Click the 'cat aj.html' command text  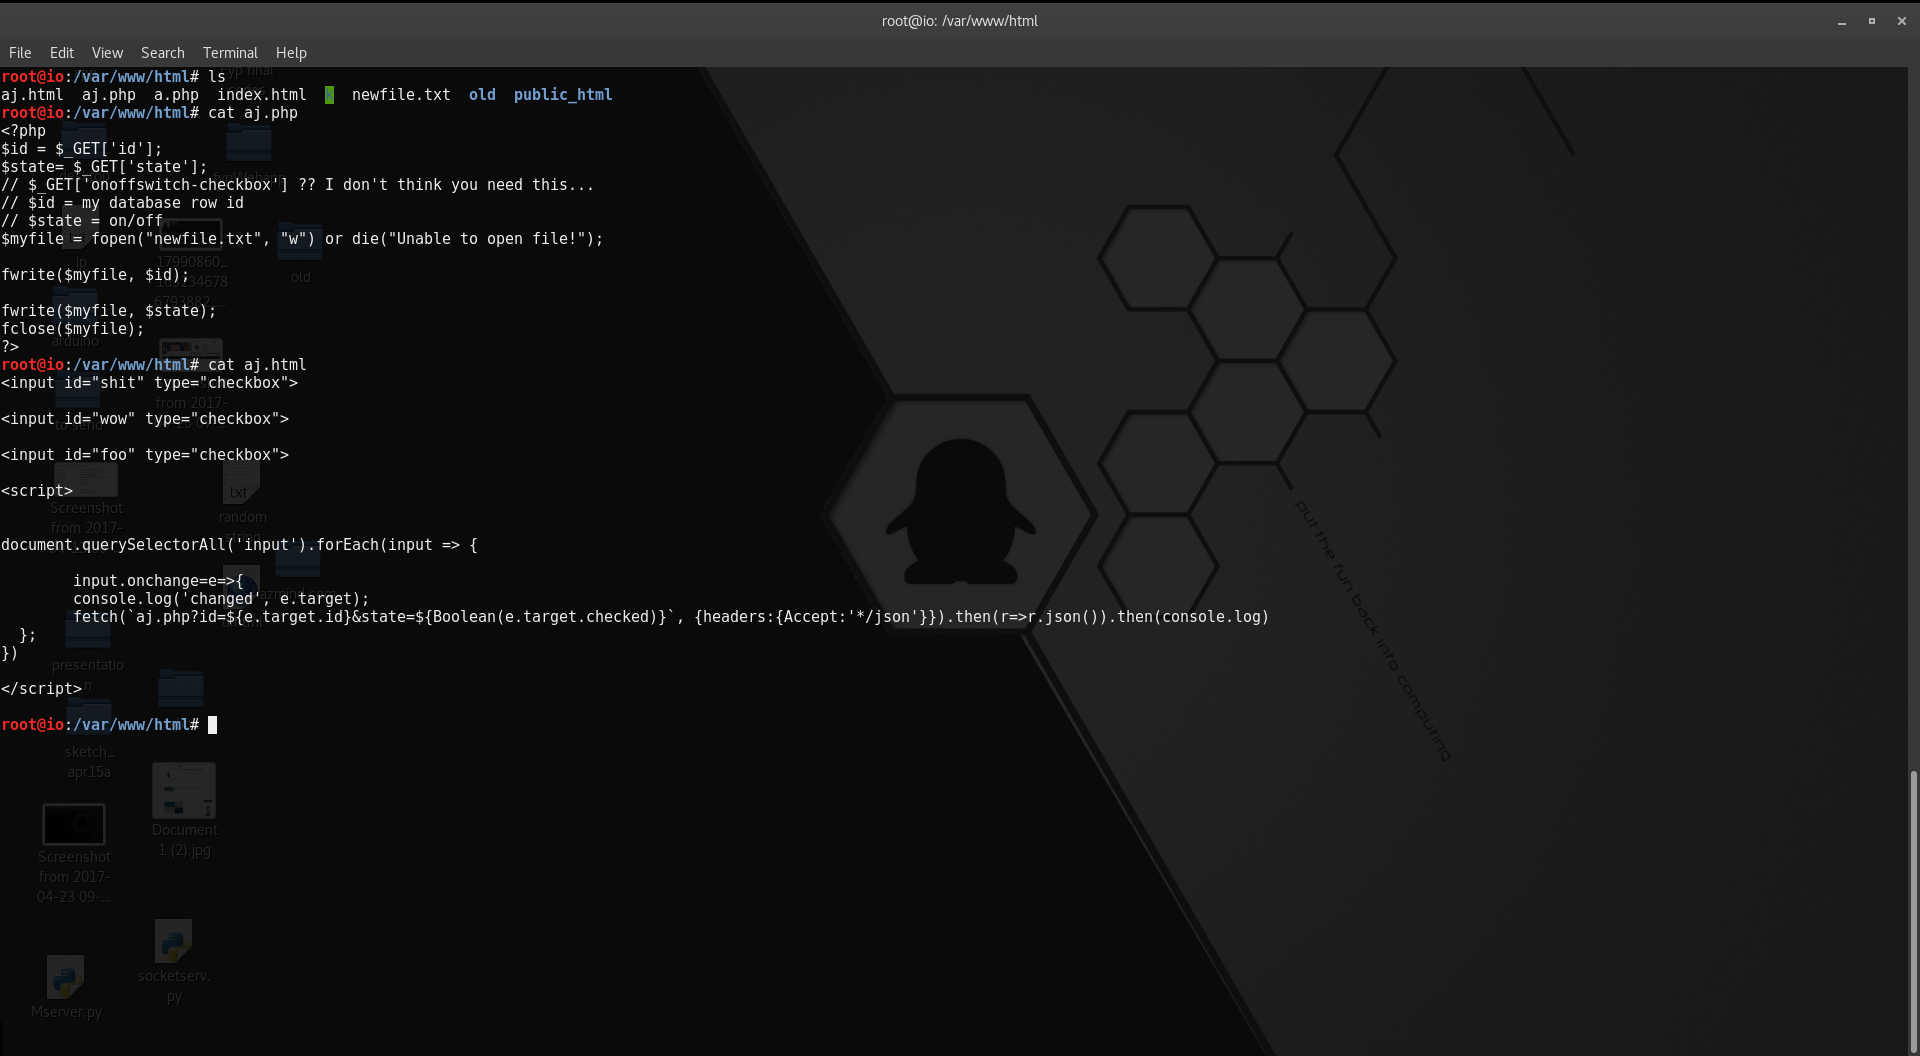click(257, 365)
